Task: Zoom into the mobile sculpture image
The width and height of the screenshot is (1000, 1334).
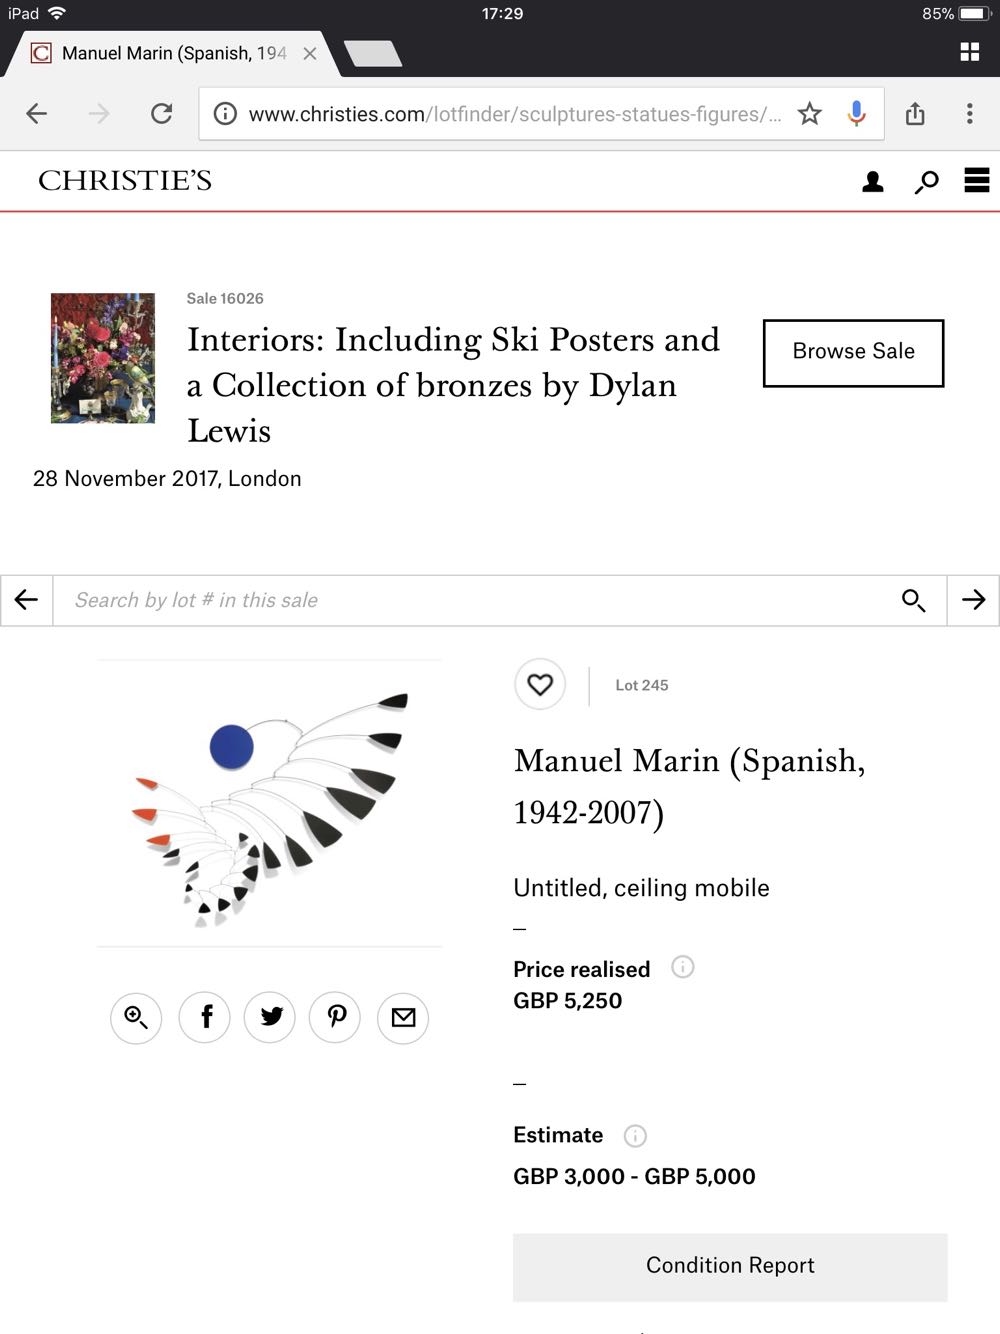Action: coord(136,1017)
